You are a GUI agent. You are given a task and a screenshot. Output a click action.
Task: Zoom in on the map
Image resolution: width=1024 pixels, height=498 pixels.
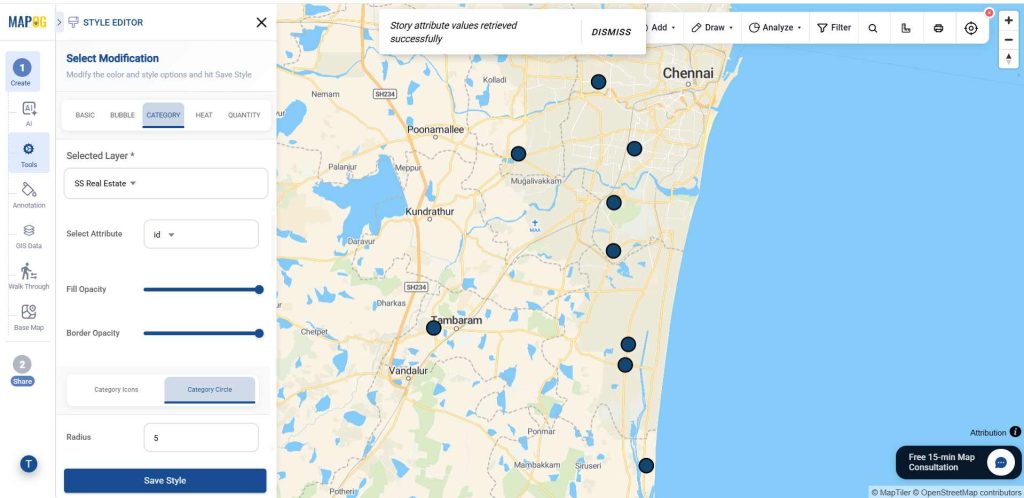1009,21
